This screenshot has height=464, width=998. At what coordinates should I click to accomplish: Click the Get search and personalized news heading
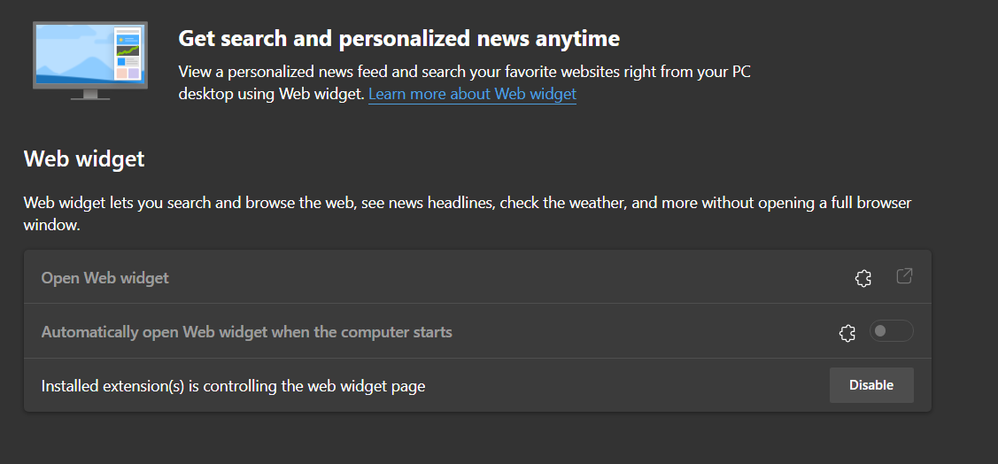[x=399, y=39]
